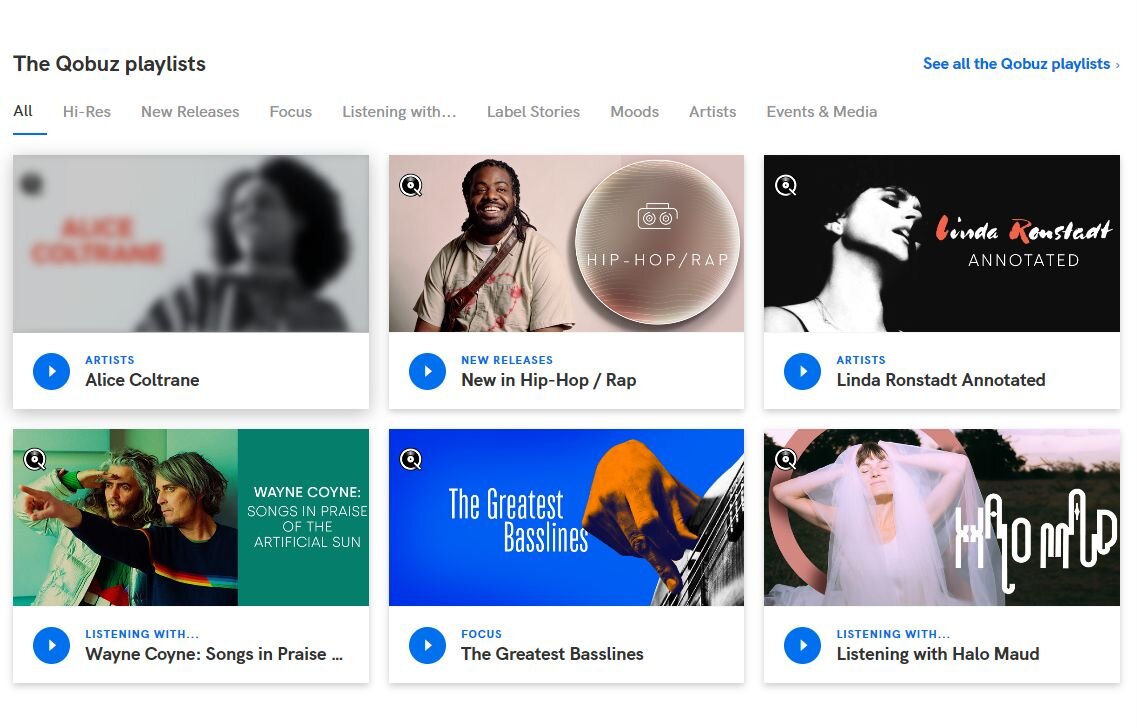The height and width of the screenshot is (728, 1137).
Task: Show the Moods tab
Action: click(x=634, y=112)
